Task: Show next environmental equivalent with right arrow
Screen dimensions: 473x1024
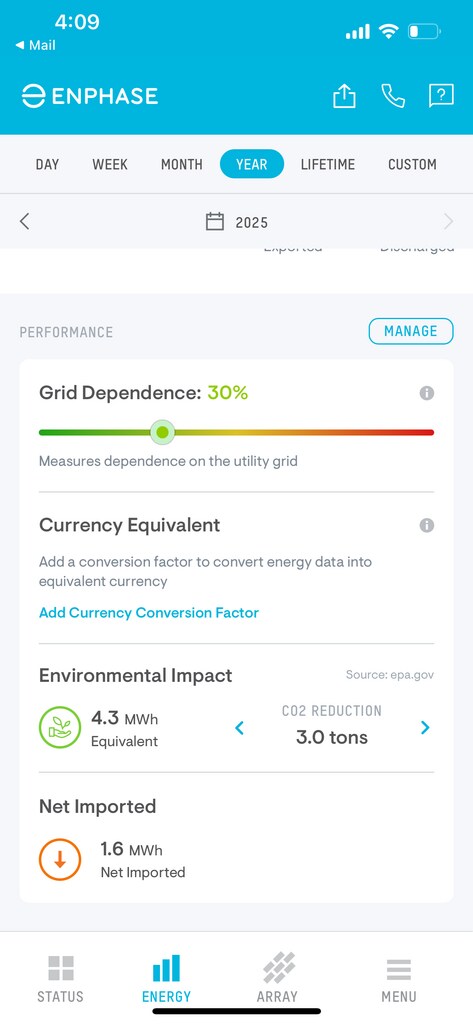Action: click(x=425, y=728)
